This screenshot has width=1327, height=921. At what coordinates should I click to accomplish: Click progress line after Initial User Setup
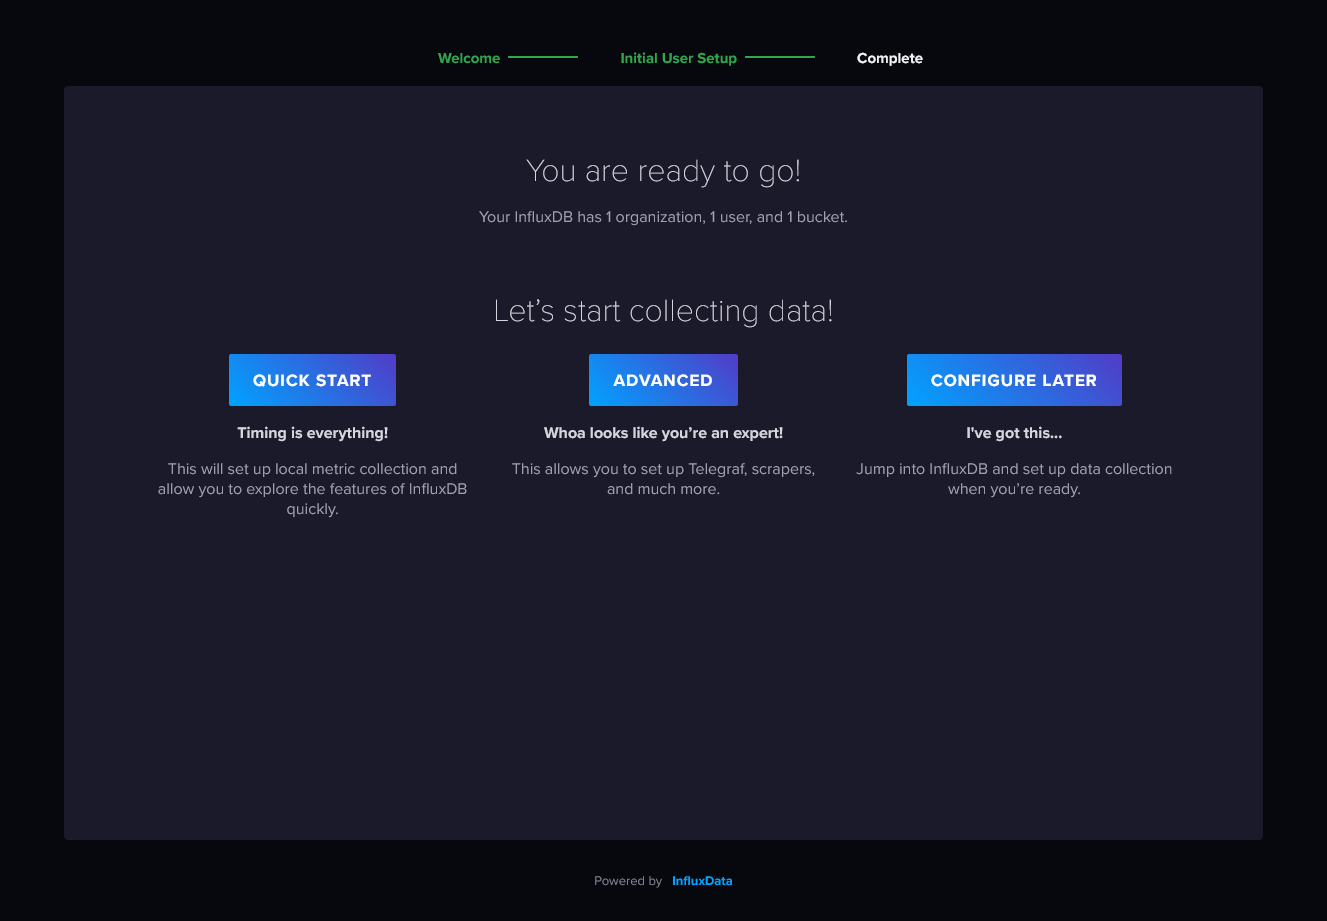780,57
